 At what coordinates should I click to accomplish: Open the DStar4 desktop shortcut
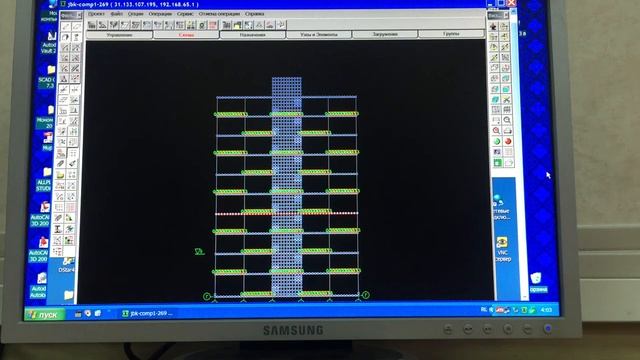pos(67,265)
